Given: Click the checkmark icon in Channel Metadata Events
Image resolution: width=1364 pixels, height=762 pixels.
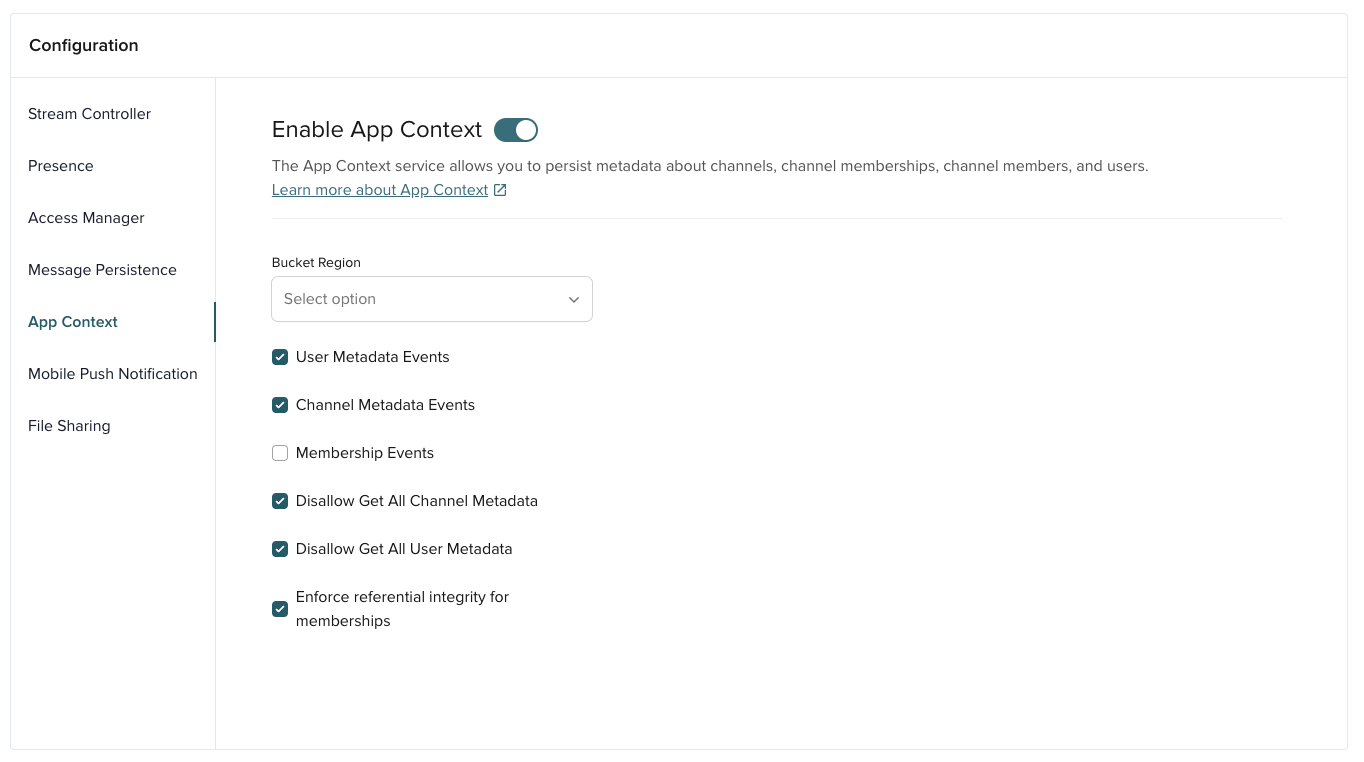Looking at the screenshot, I should (x=280, y=405).
